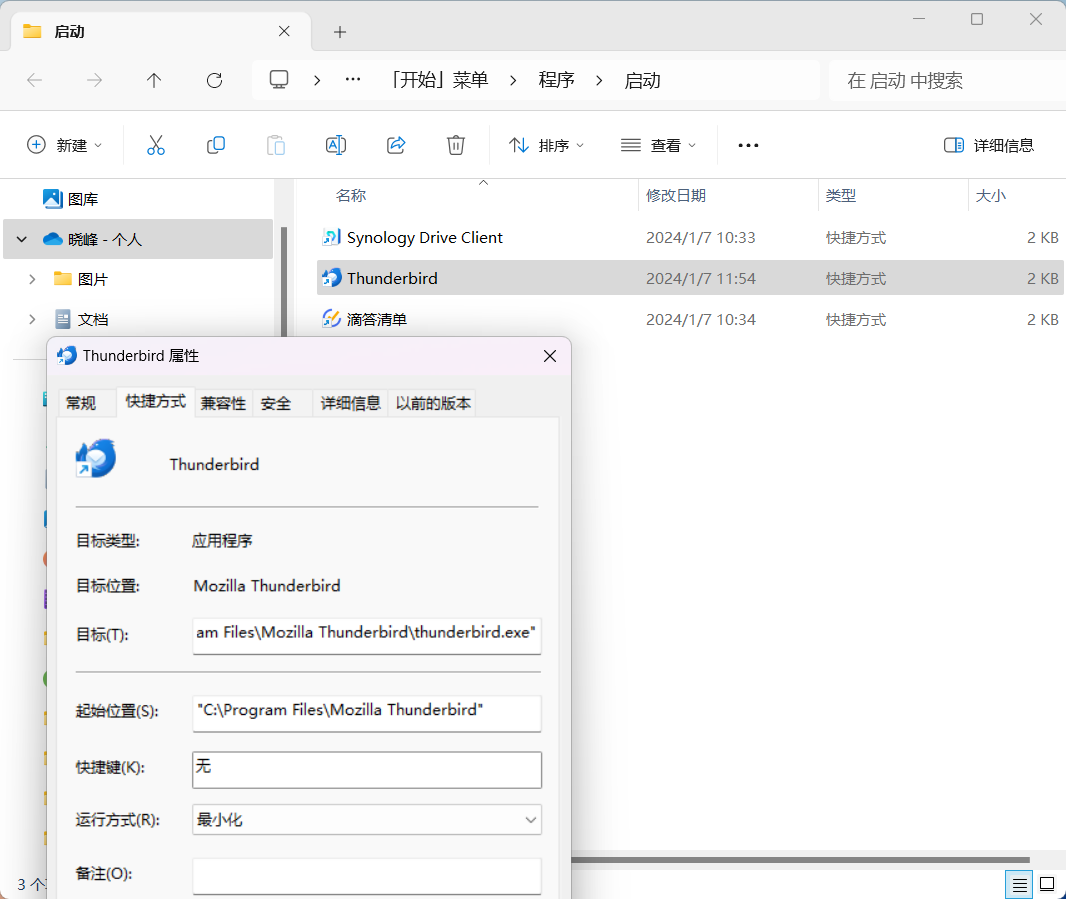Open the more options ellipsis in toolbar
This screenshot has height=899, width=1066.
[x=748, y=145]
